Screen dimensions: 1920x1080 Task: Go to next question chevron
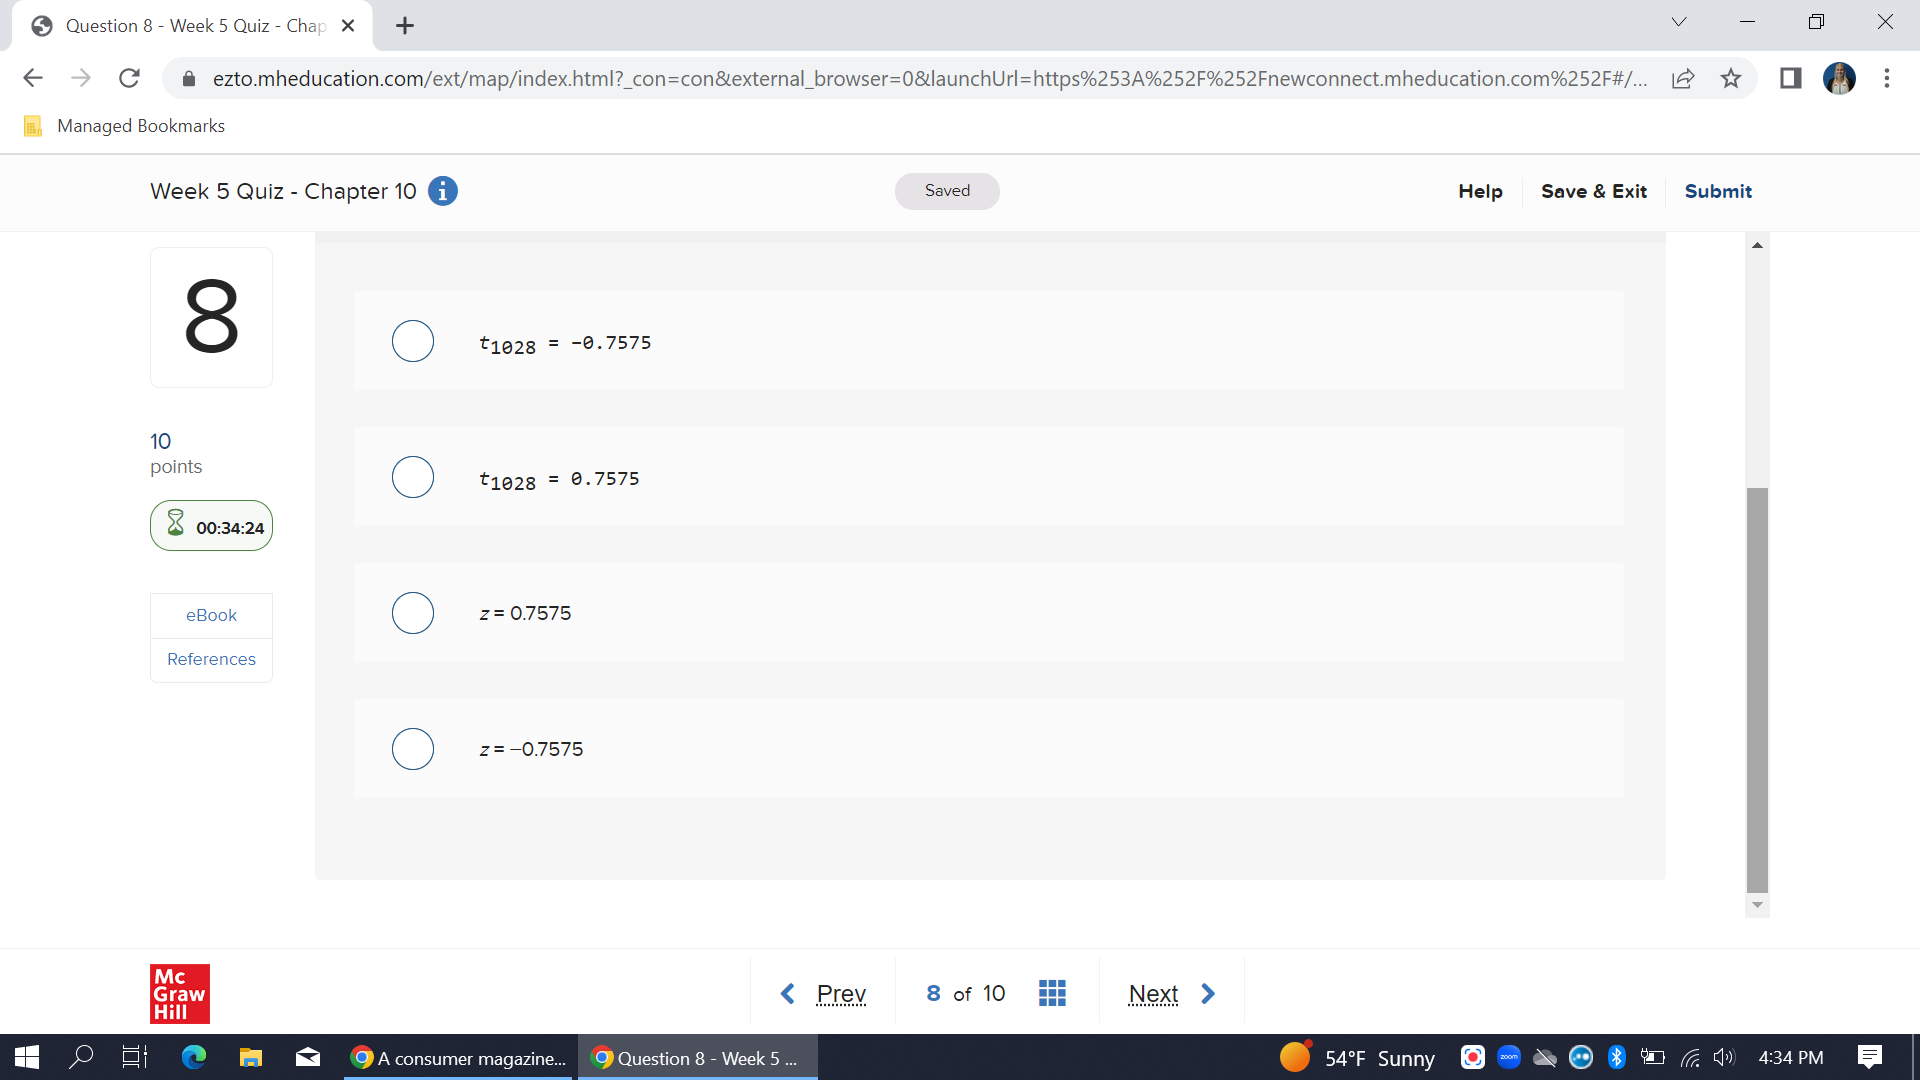click(x=1208, y=993)
